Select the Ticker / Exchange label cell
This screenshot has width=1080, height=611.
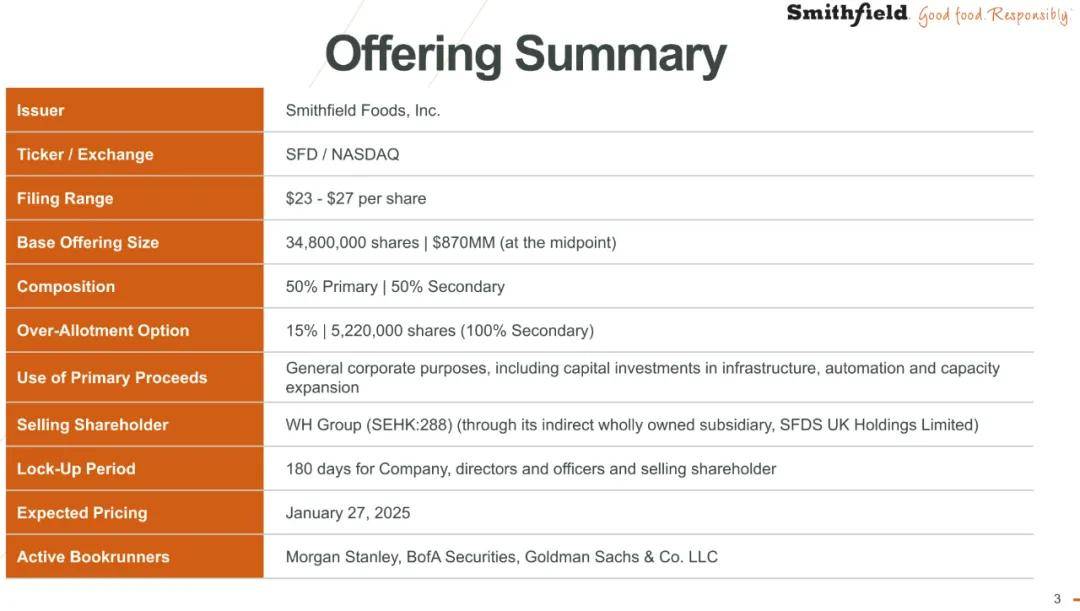(134, 154)
